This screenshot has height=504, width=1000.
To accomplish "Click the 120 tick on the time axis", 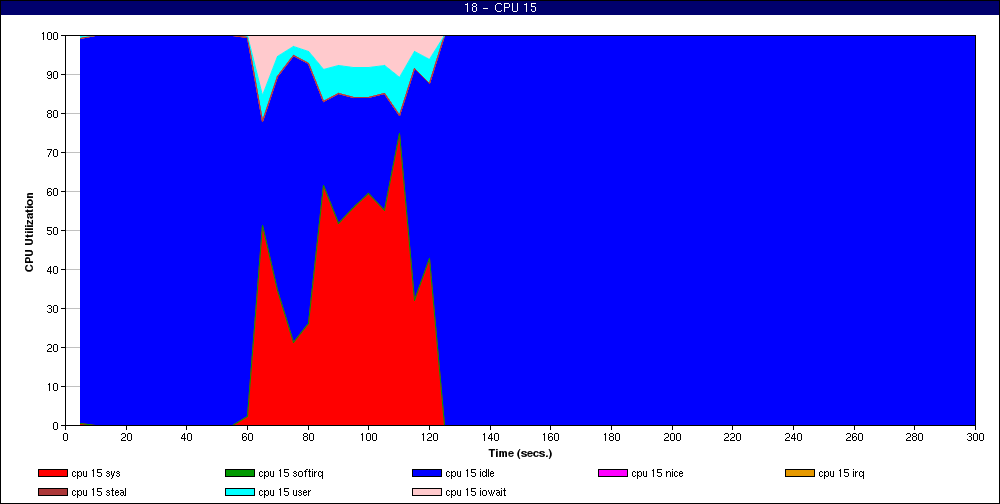I will coord(429,437).
